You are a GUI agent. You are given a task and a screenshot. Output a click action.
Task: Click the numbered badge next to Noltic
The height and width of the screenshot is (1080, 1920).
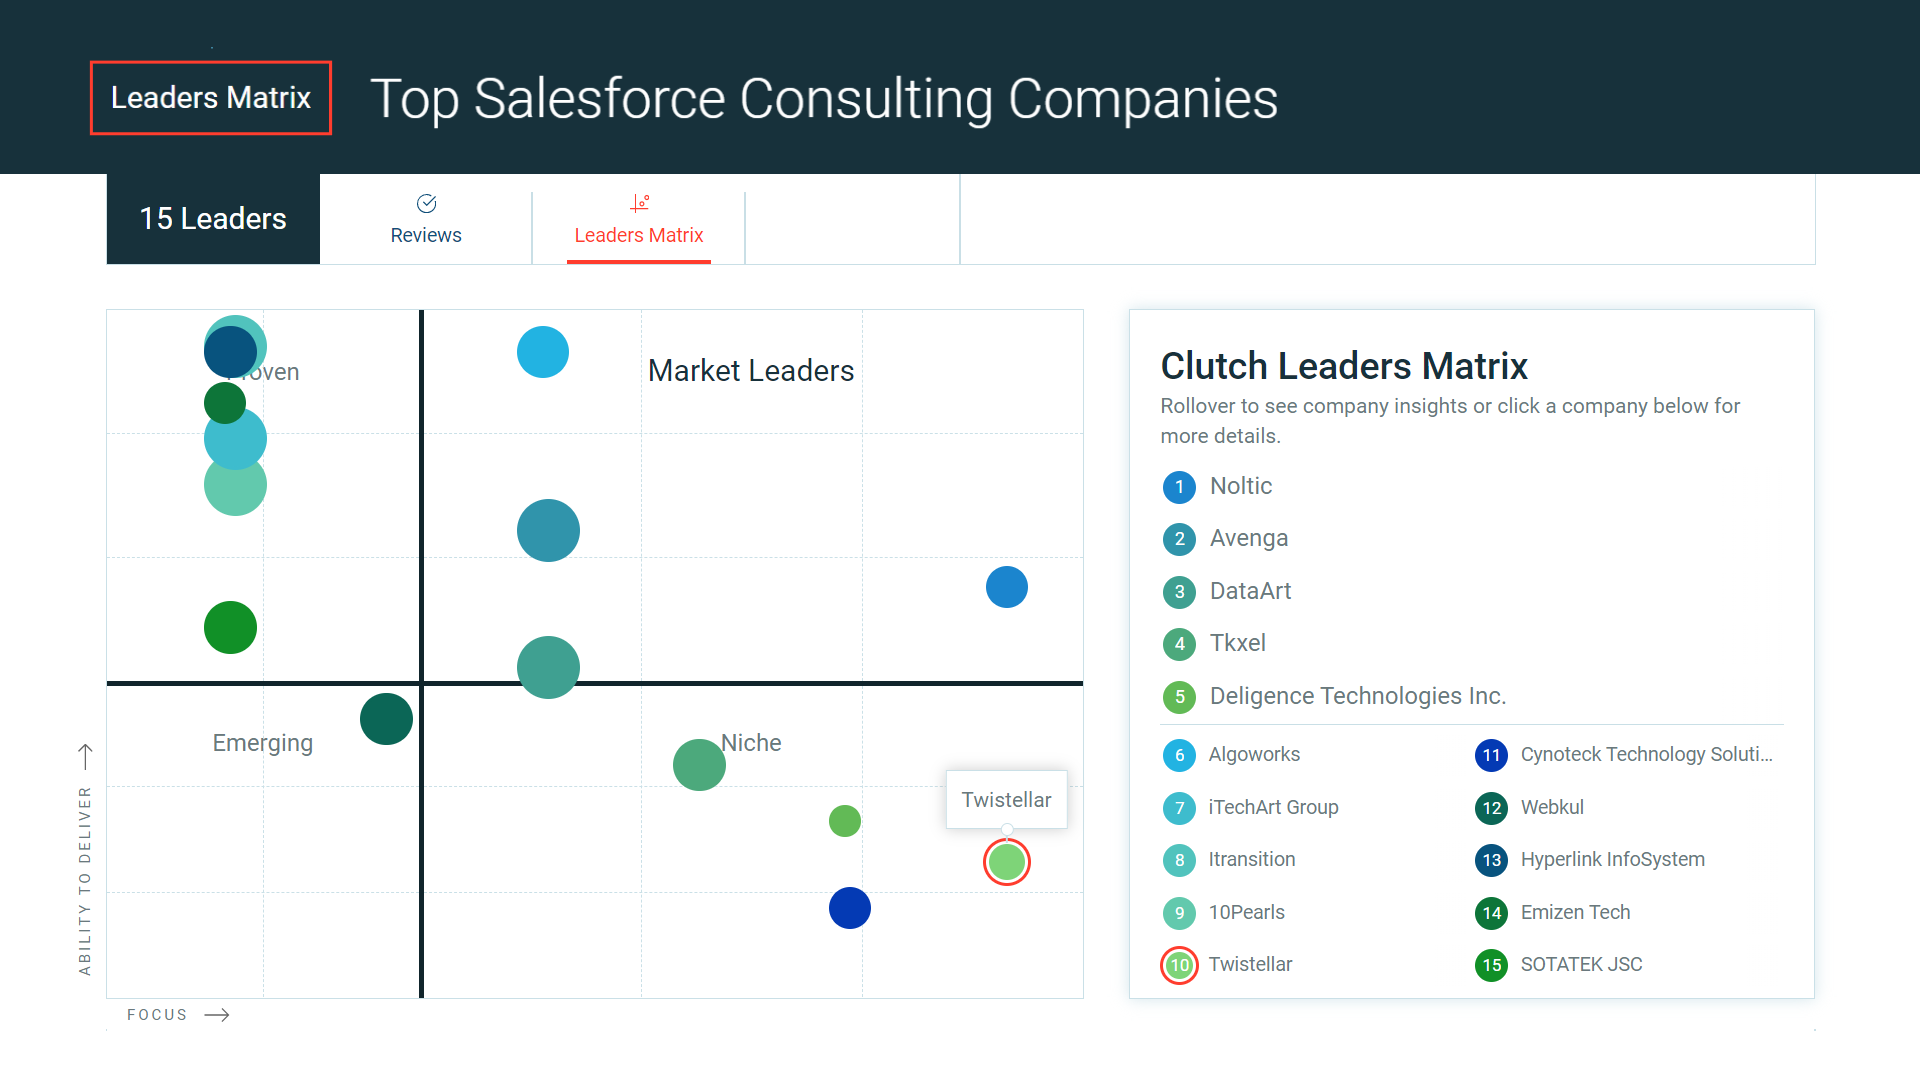coord(1179,487)
